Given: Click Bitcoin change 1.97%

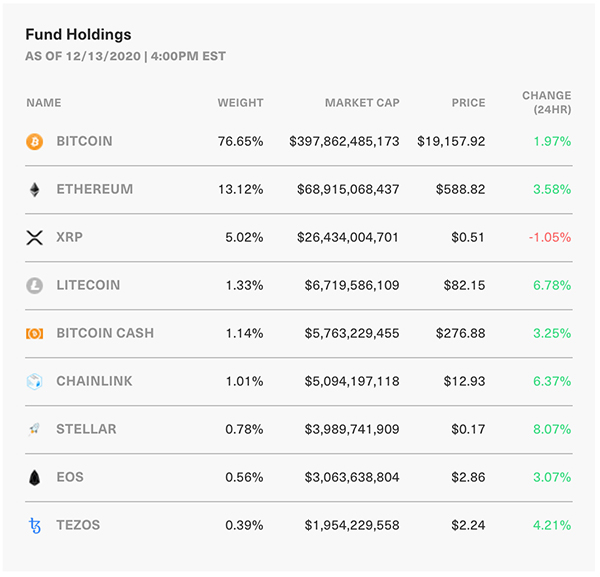Looking at the screenshot, I should [x=552, y=141].
